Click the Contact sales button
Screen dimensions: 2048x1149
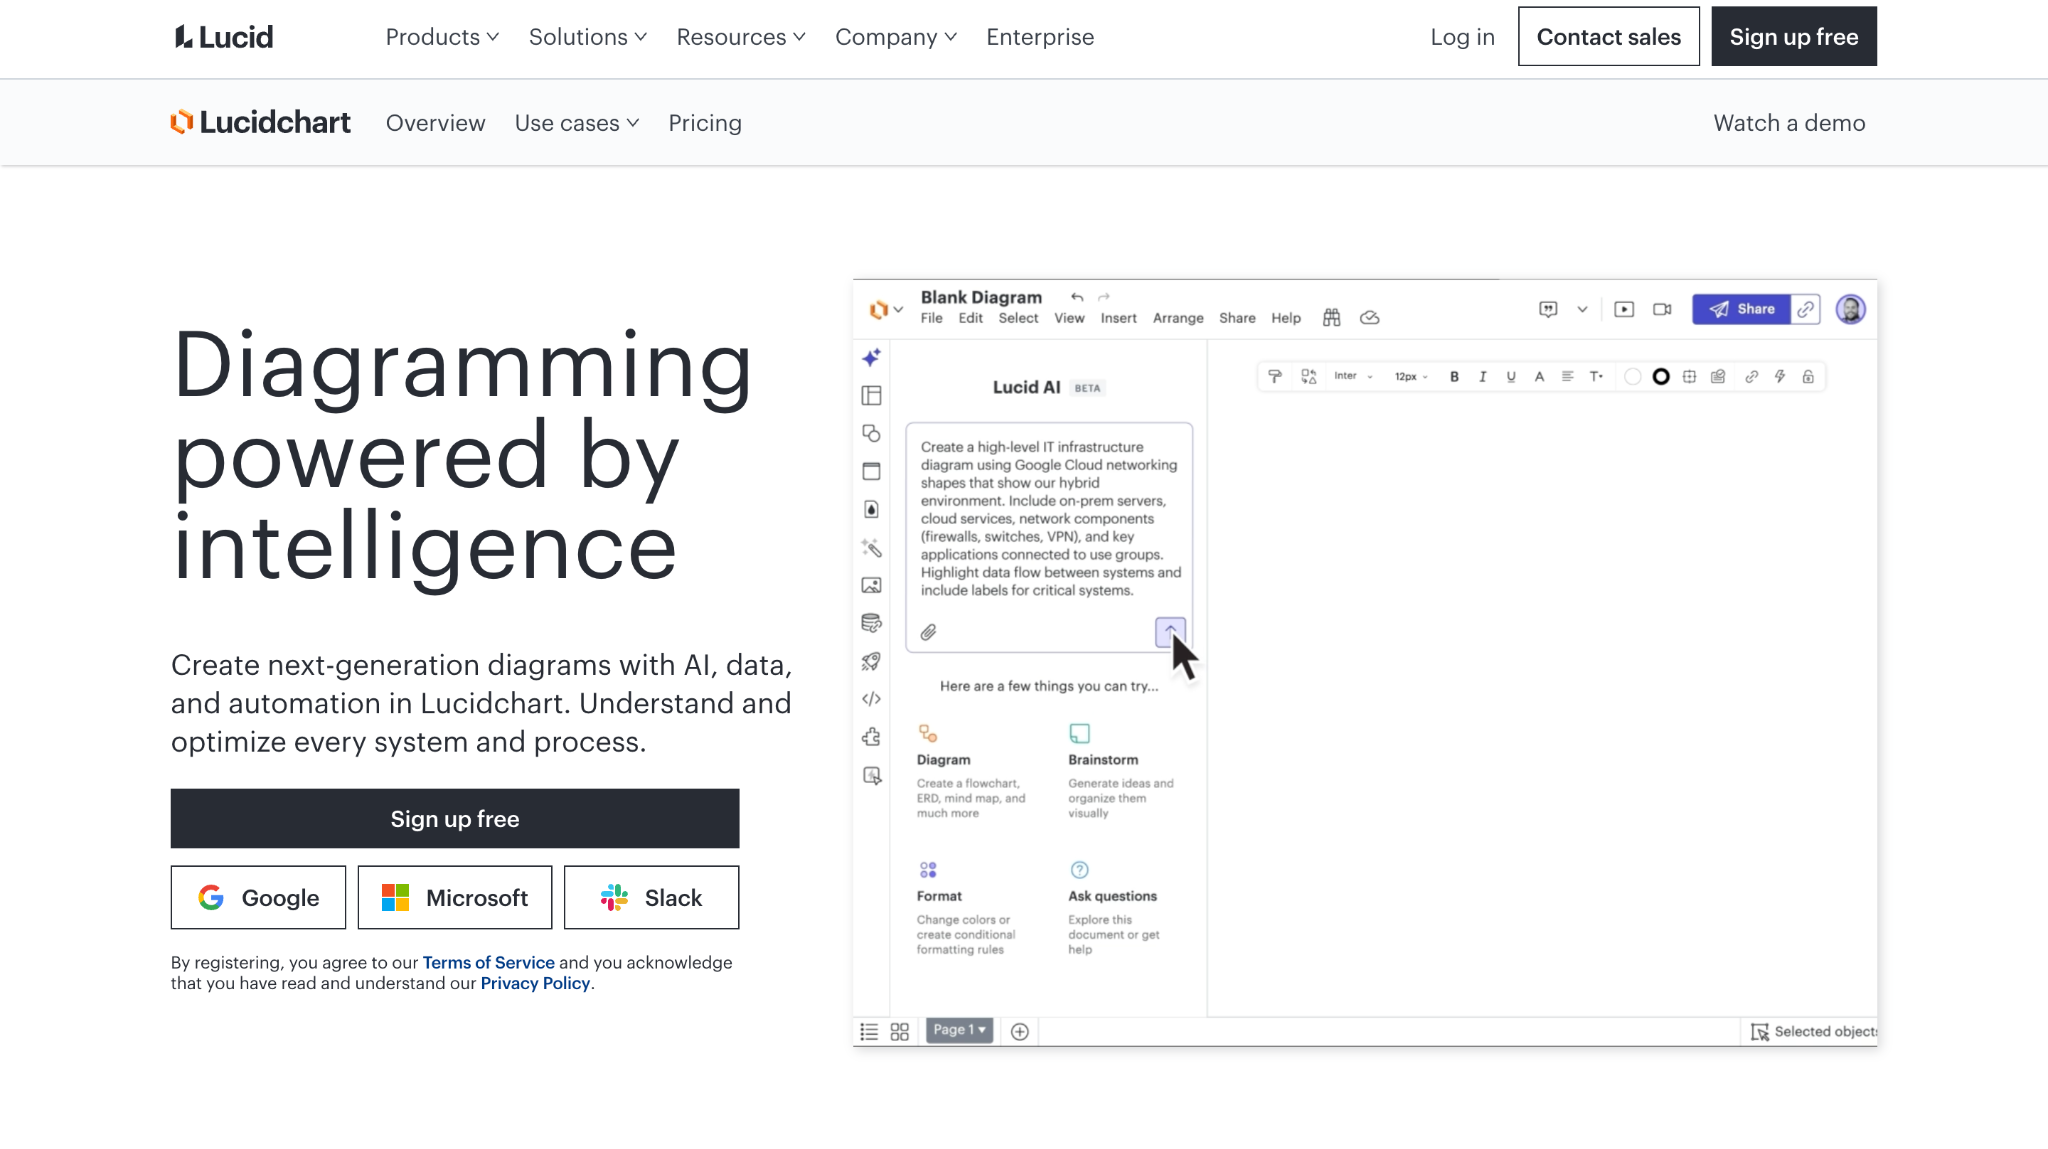tap(1608, 37)
